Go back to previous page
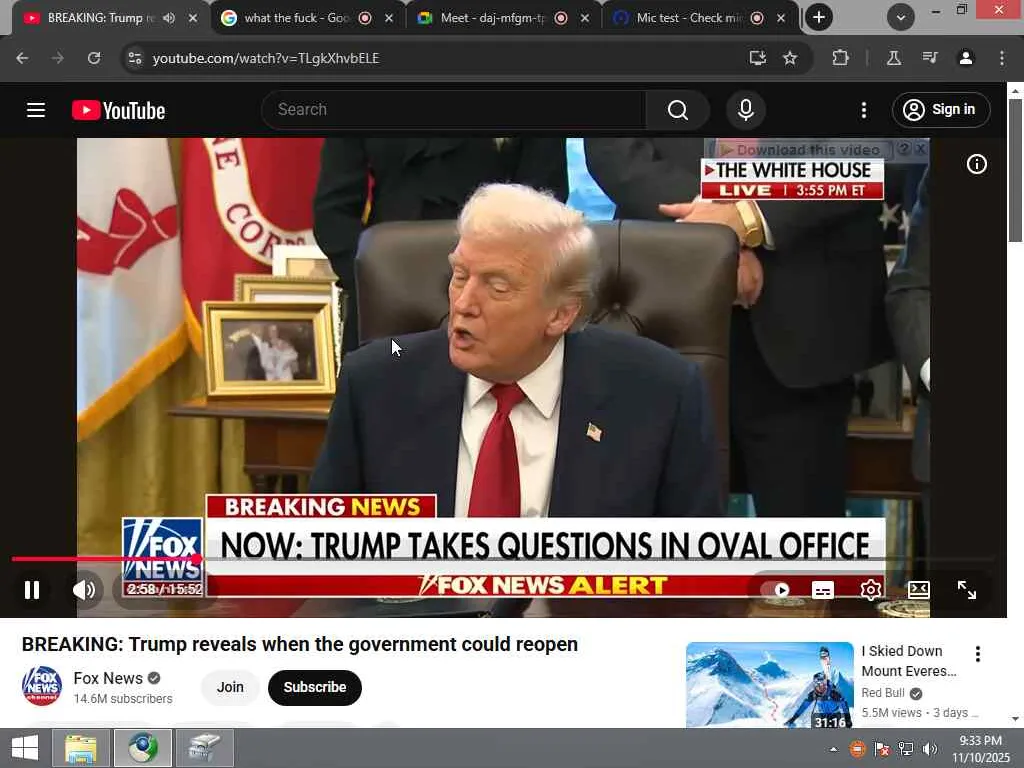Screen dimensions: 1024x768 22,58
